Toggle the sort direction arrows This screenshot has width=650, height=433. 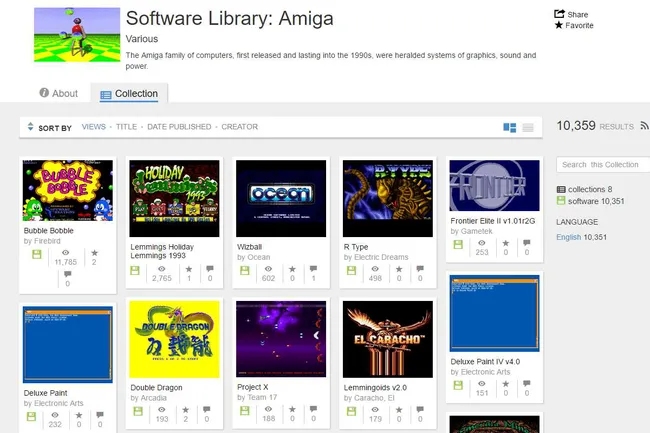coord(30,126)
